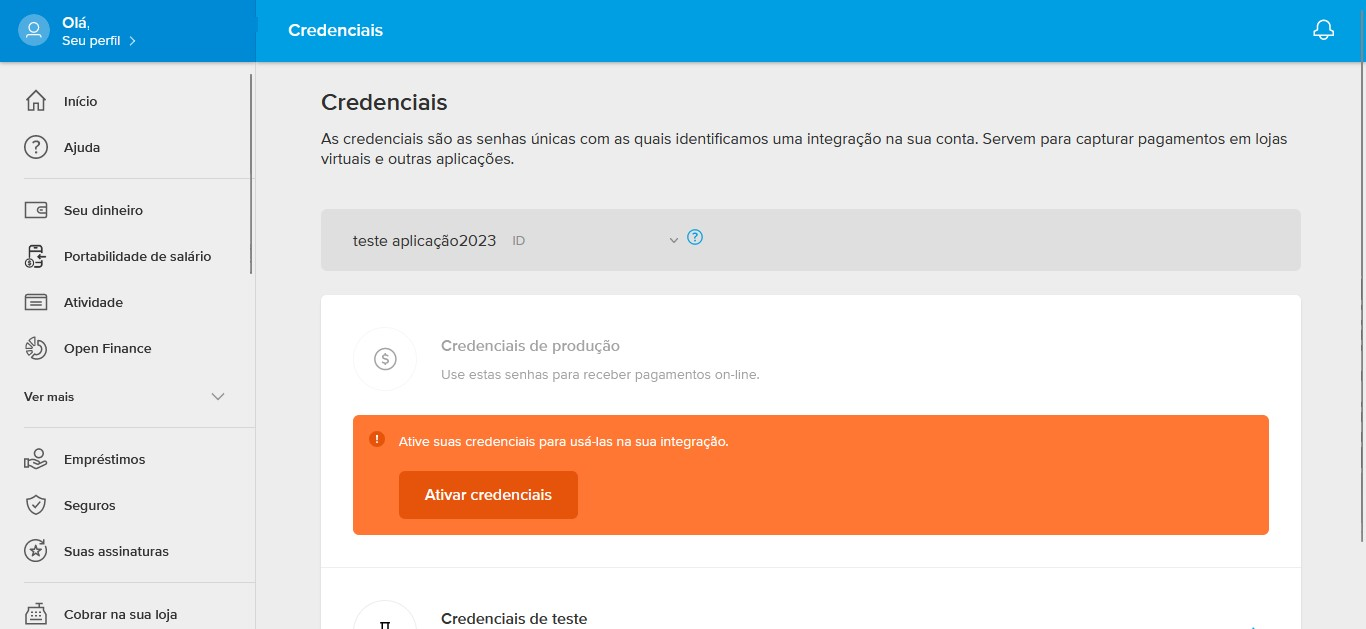Click the sidebar vertical scrollbar

click(251, 173)
